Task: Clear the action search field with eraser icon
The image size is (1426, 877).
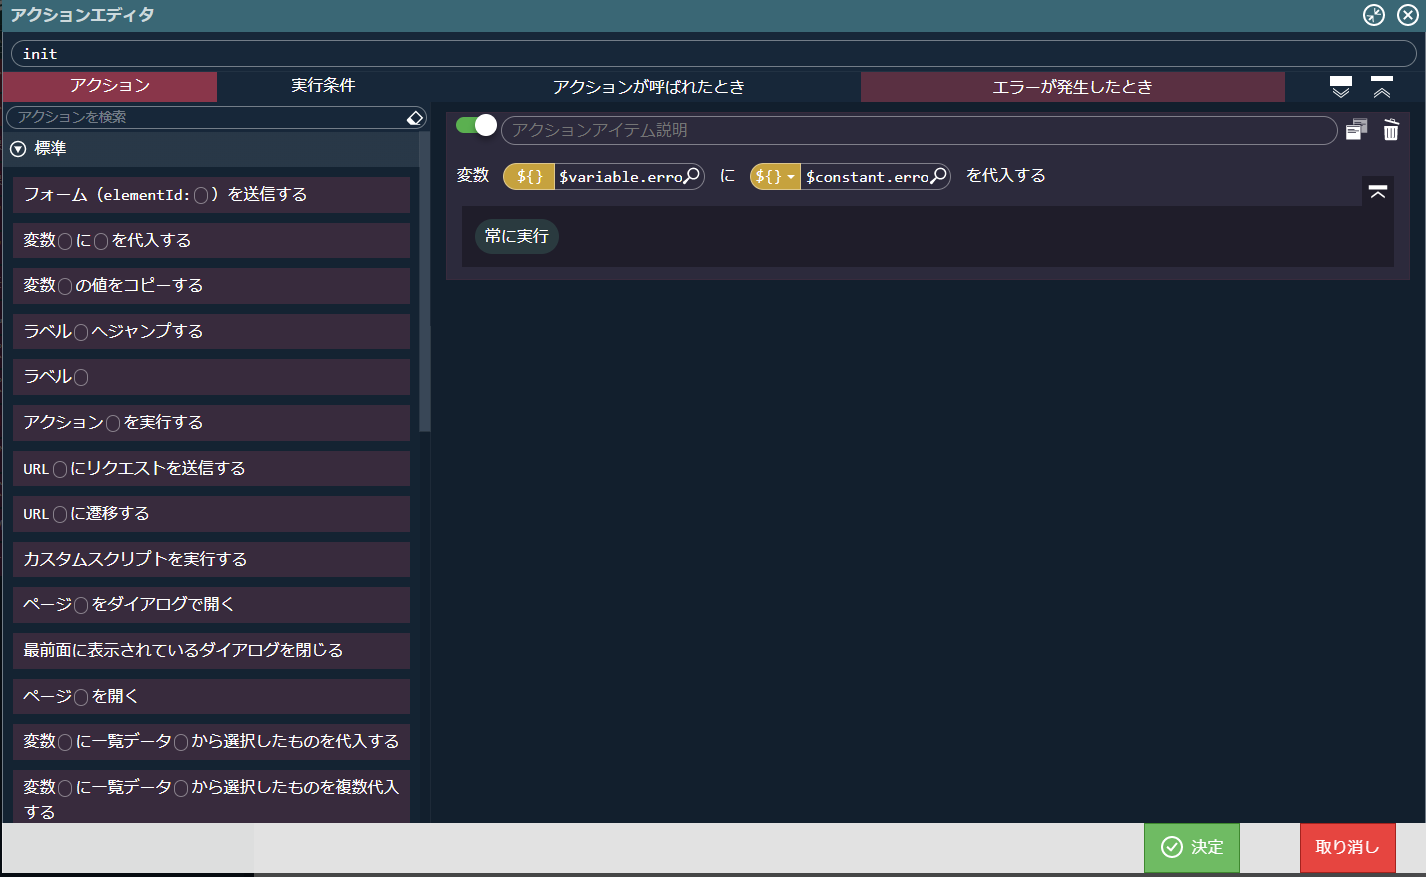Action: [415, 118]
